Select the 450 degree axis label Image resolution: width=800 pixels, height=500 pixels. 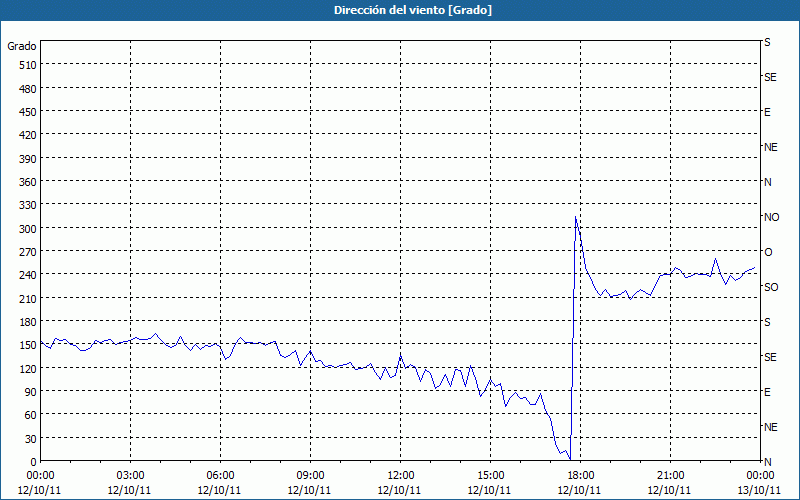coord(28,112)
